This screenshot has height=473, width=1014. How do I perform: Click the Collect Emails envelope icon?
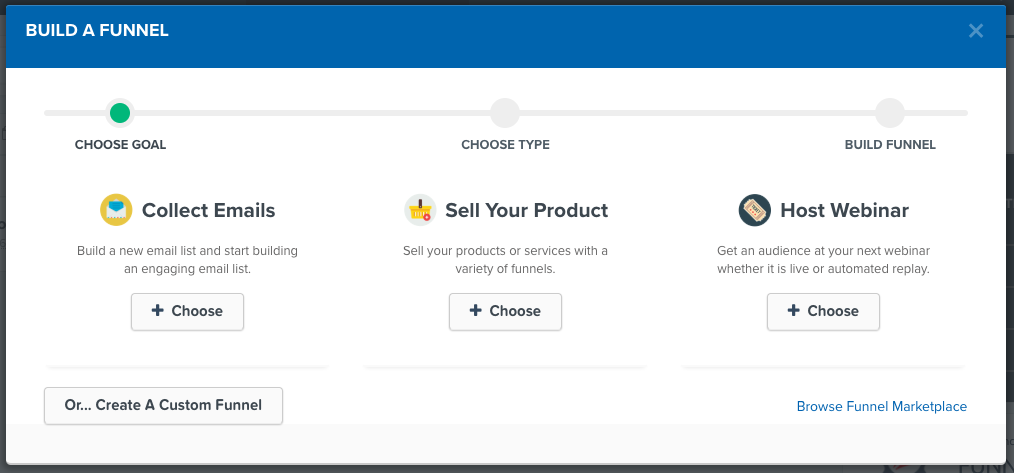click(x=116, y=210)
